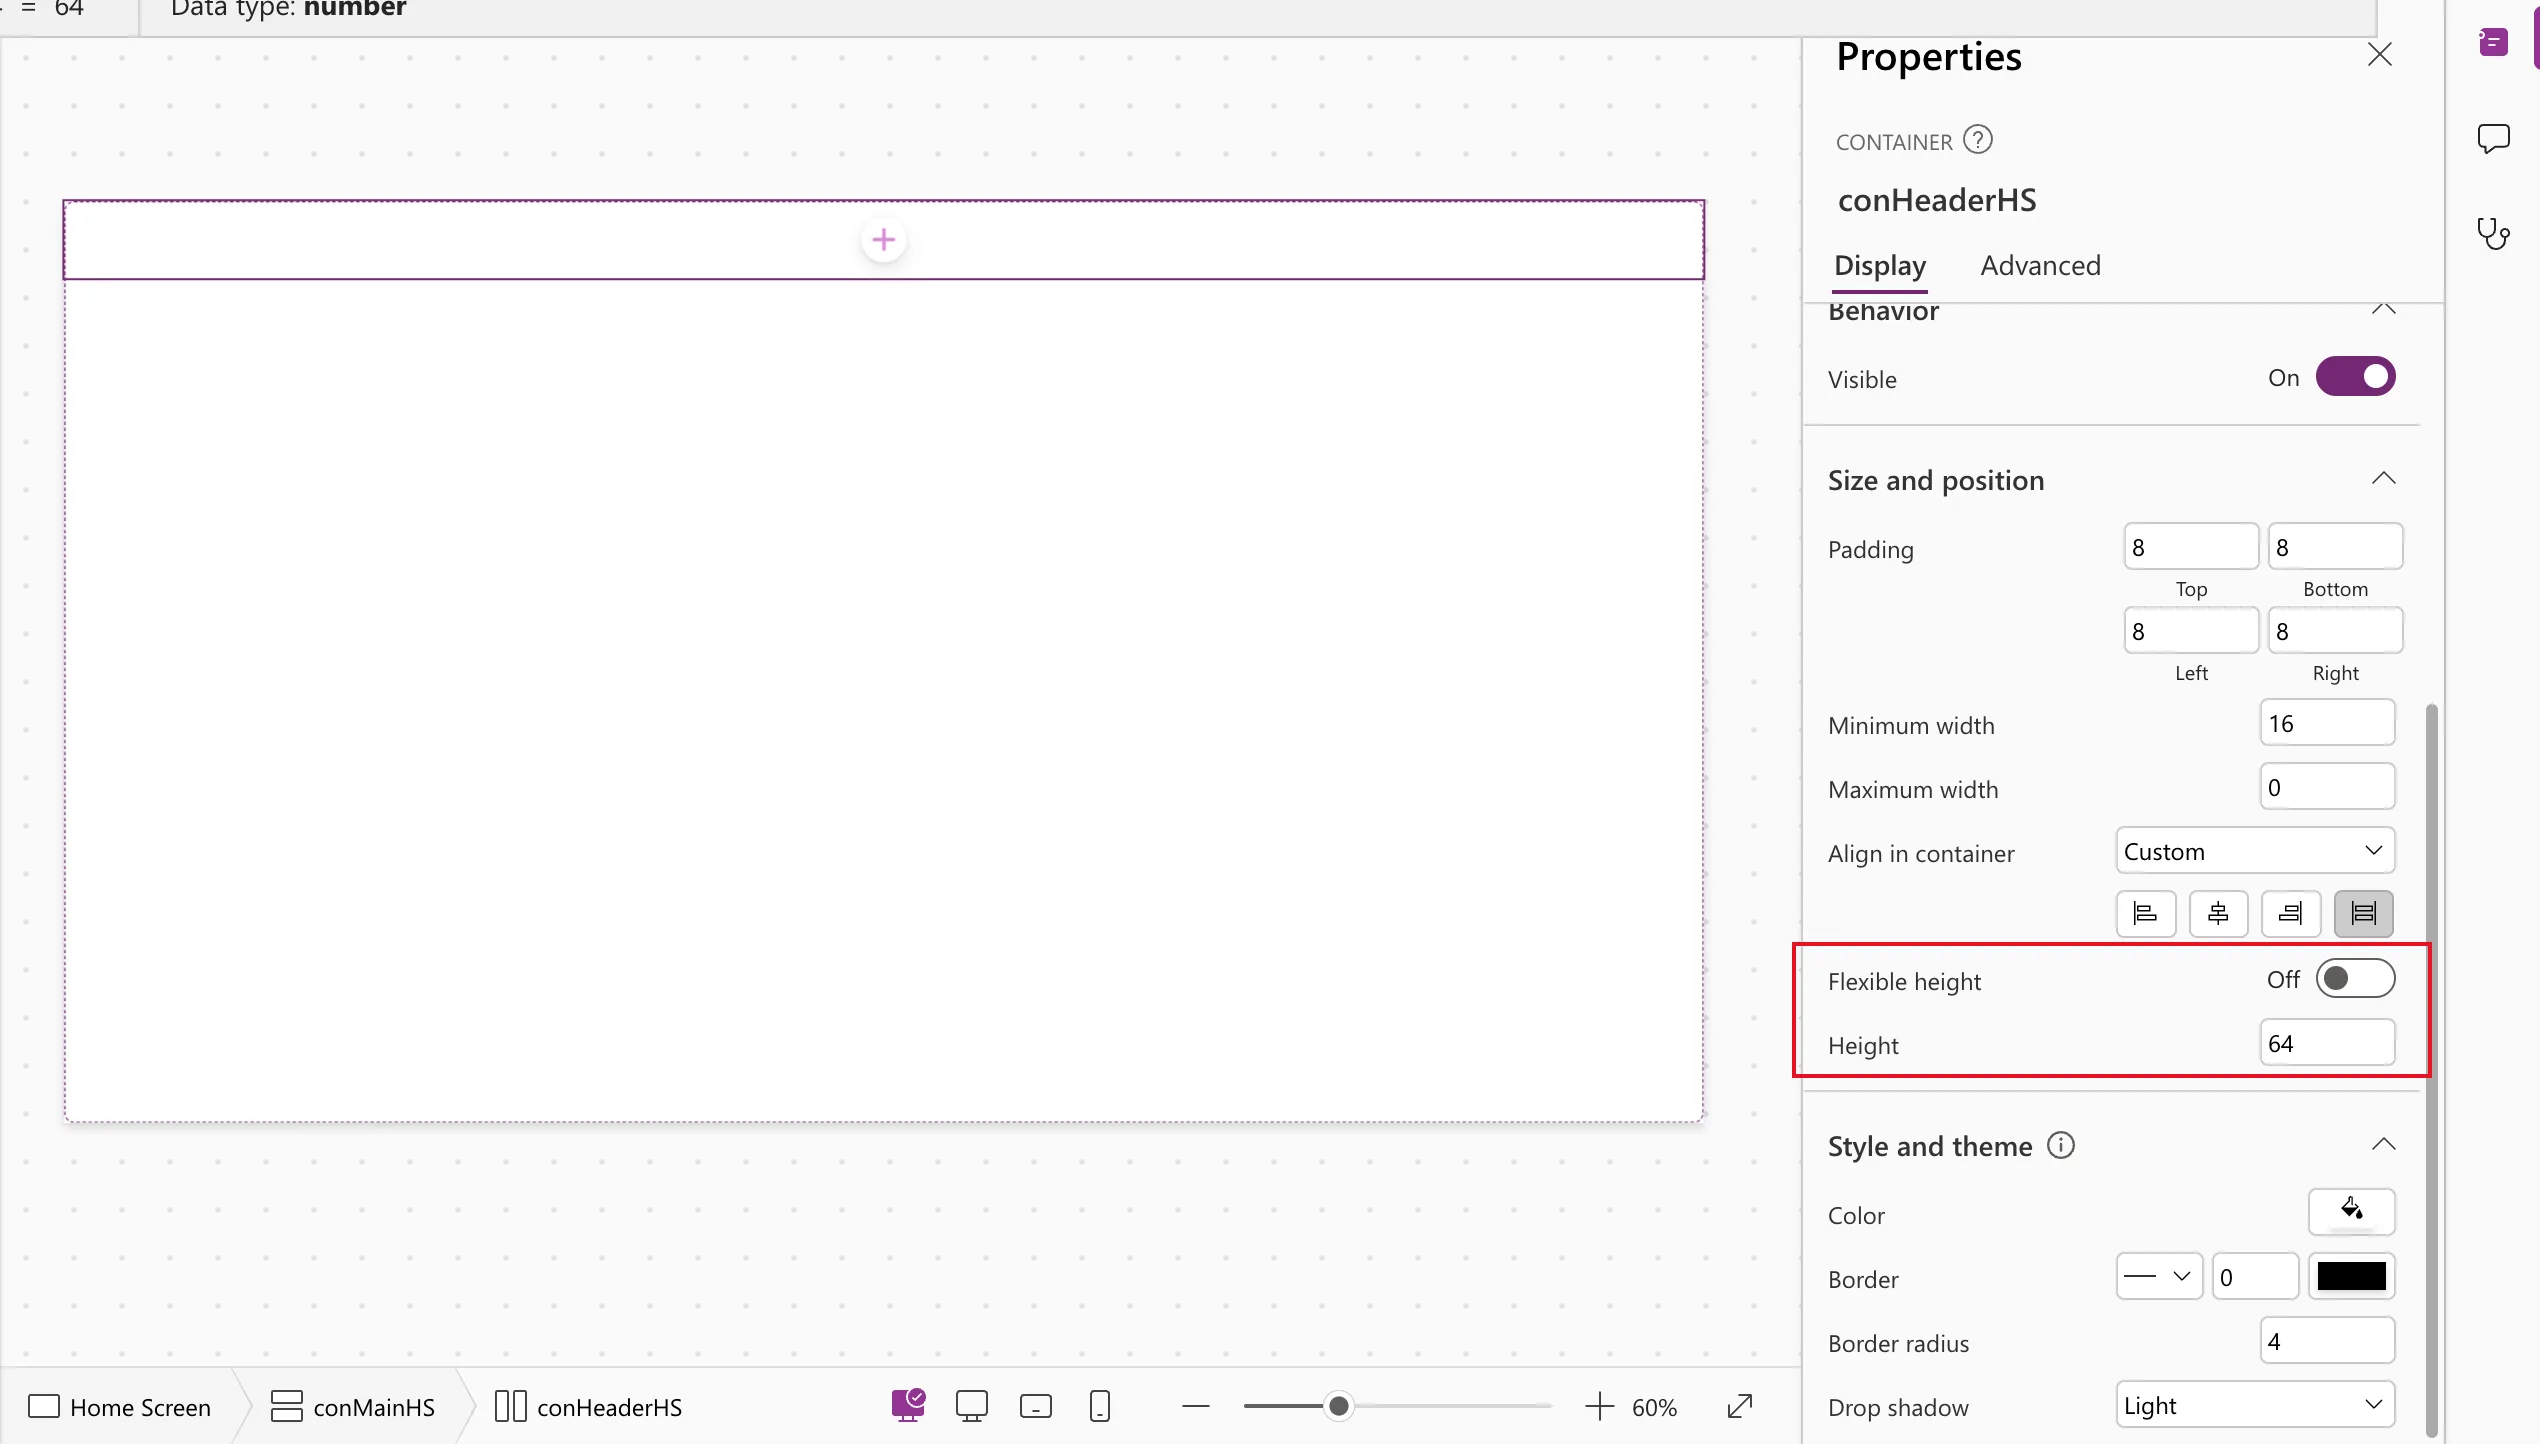Select align left icon for container
Screen dimensions: 2540x1444
pos(2145,913)
